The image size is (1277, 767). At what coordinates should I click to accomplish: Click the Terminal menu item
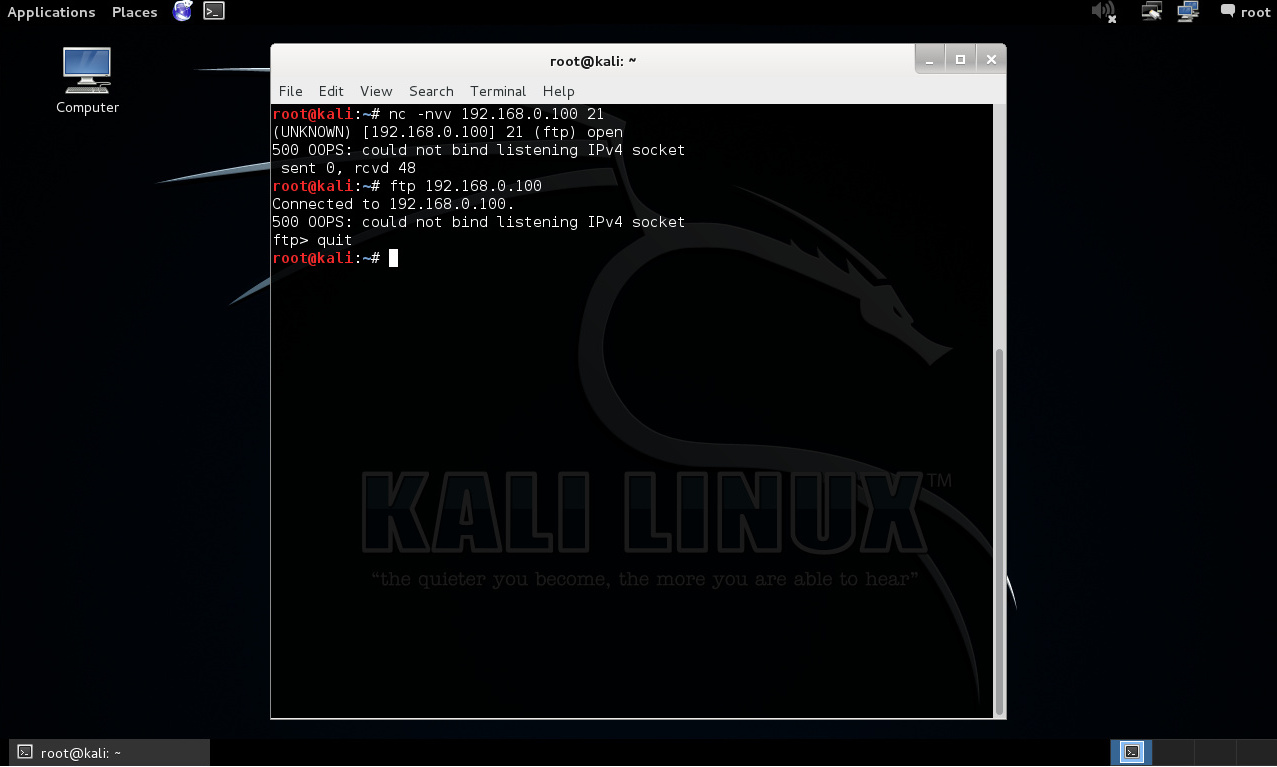pyautogui.click(x=498, y=91)
